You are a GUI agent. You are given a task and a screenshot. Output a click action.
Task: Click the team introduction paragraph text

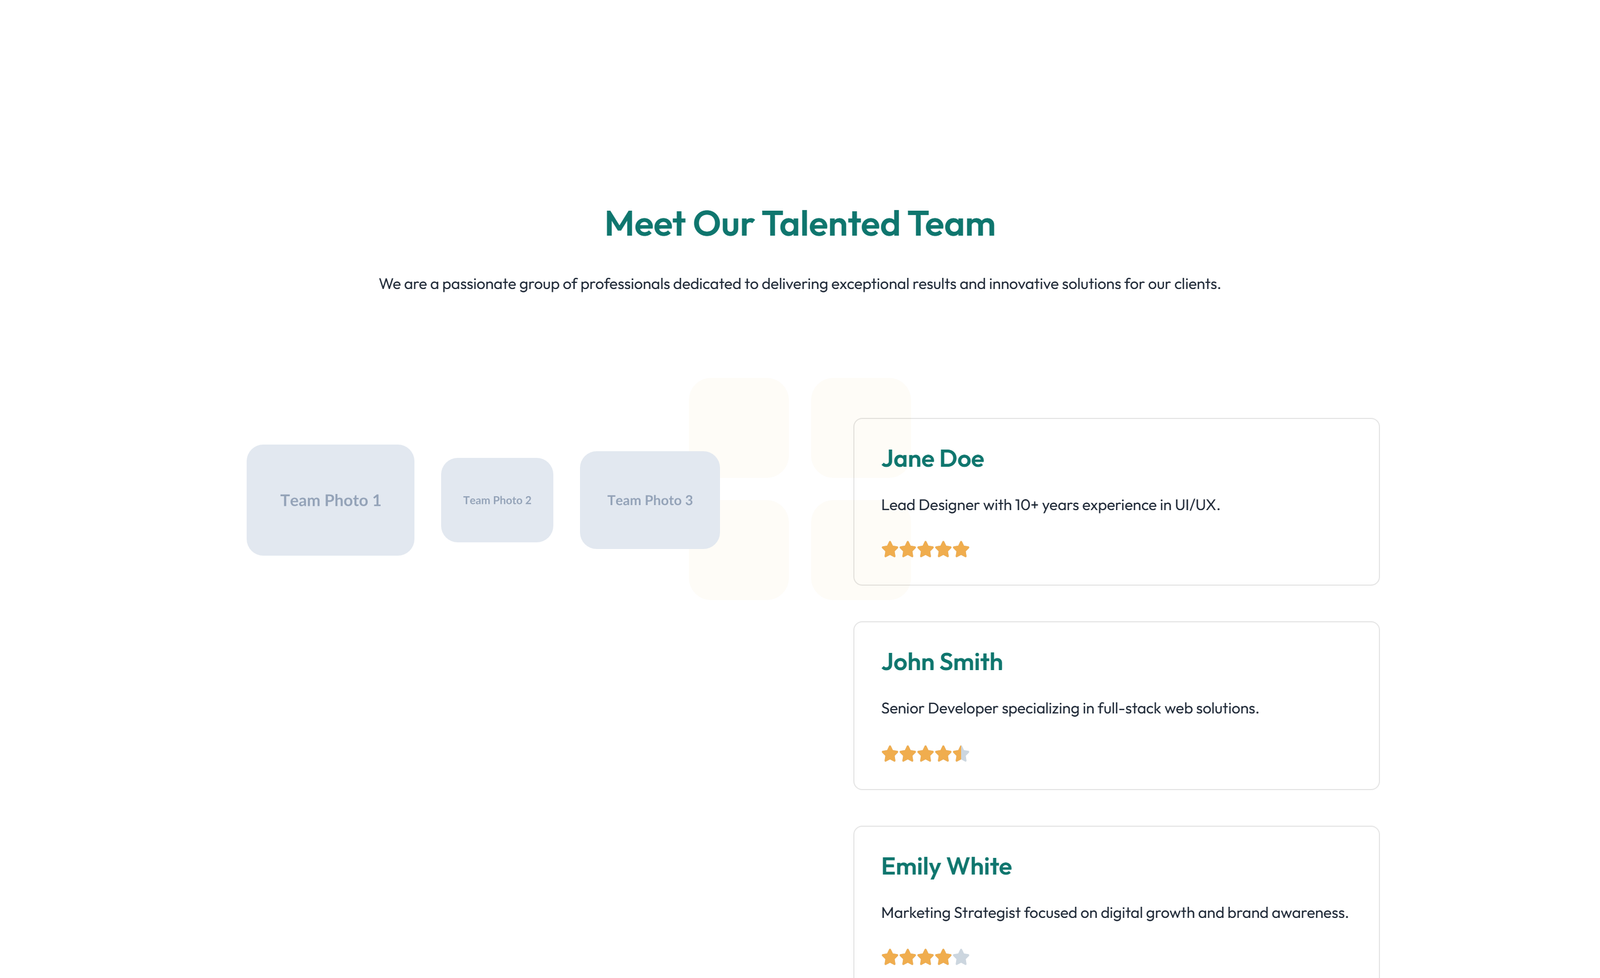click(800, 283)
